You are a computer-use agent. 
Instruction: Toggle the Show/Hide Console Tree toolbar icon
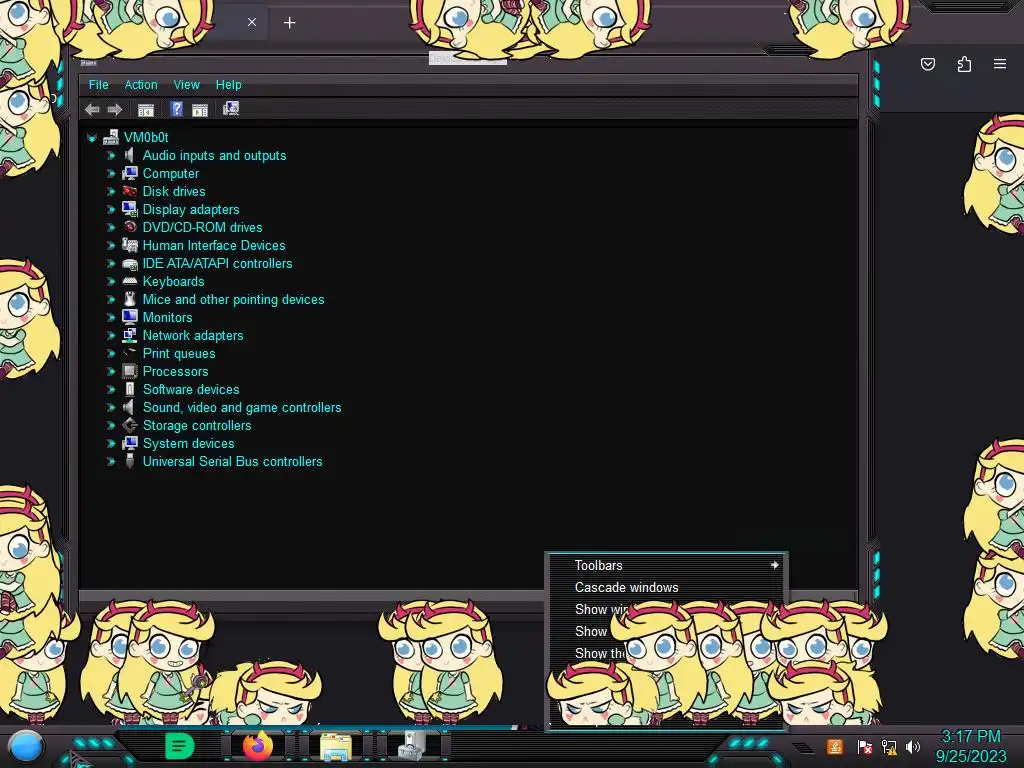[x=146, y=109]
